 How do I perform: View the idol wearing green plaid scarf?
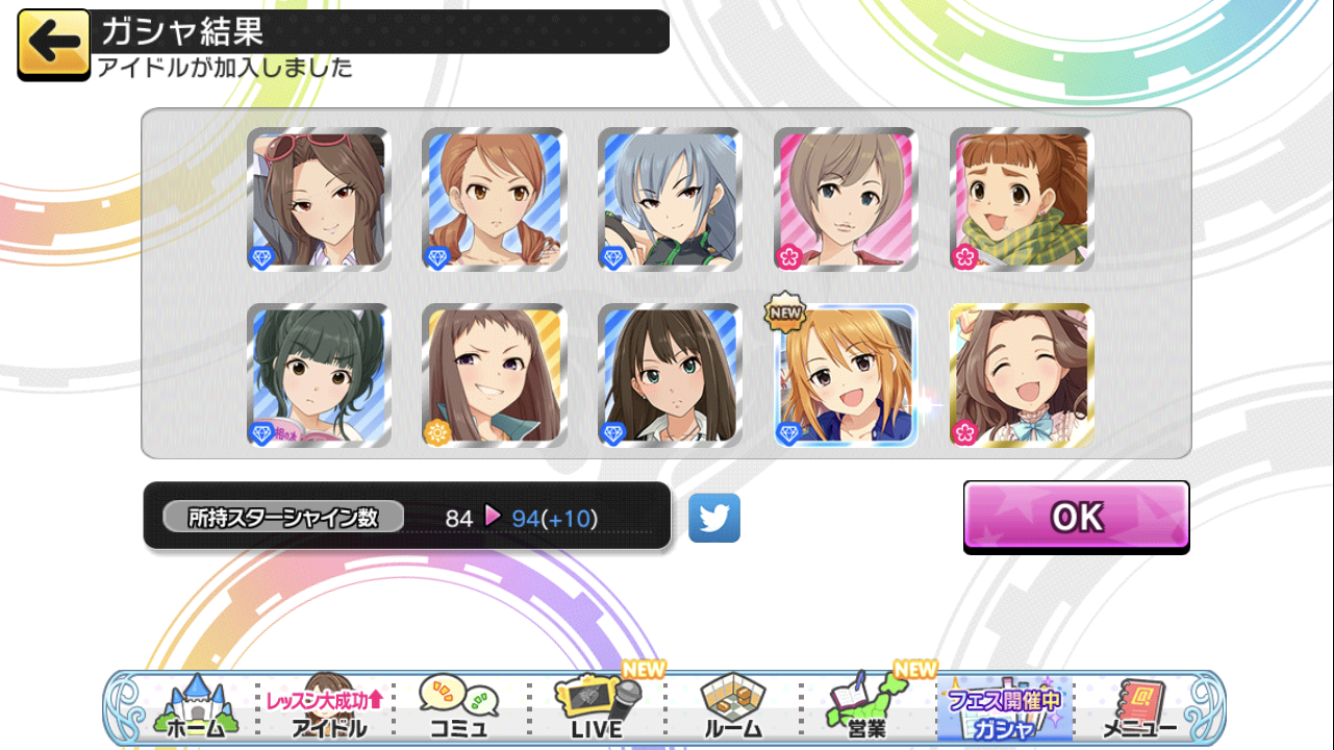1021,199
